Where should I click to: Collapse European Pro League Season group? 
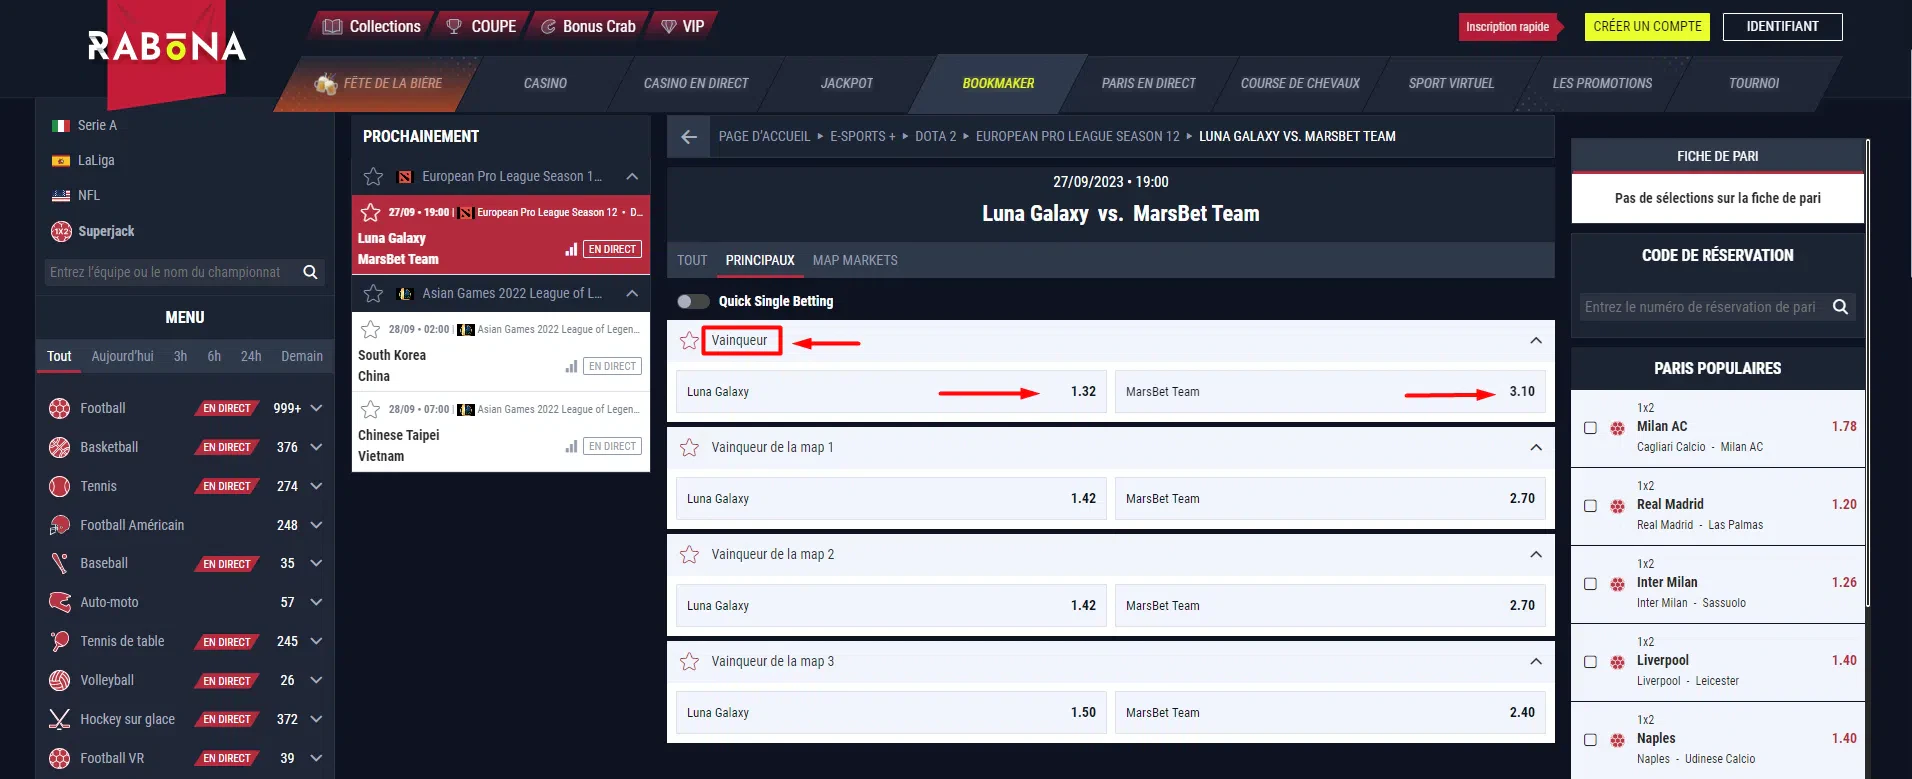pos(632,177)
